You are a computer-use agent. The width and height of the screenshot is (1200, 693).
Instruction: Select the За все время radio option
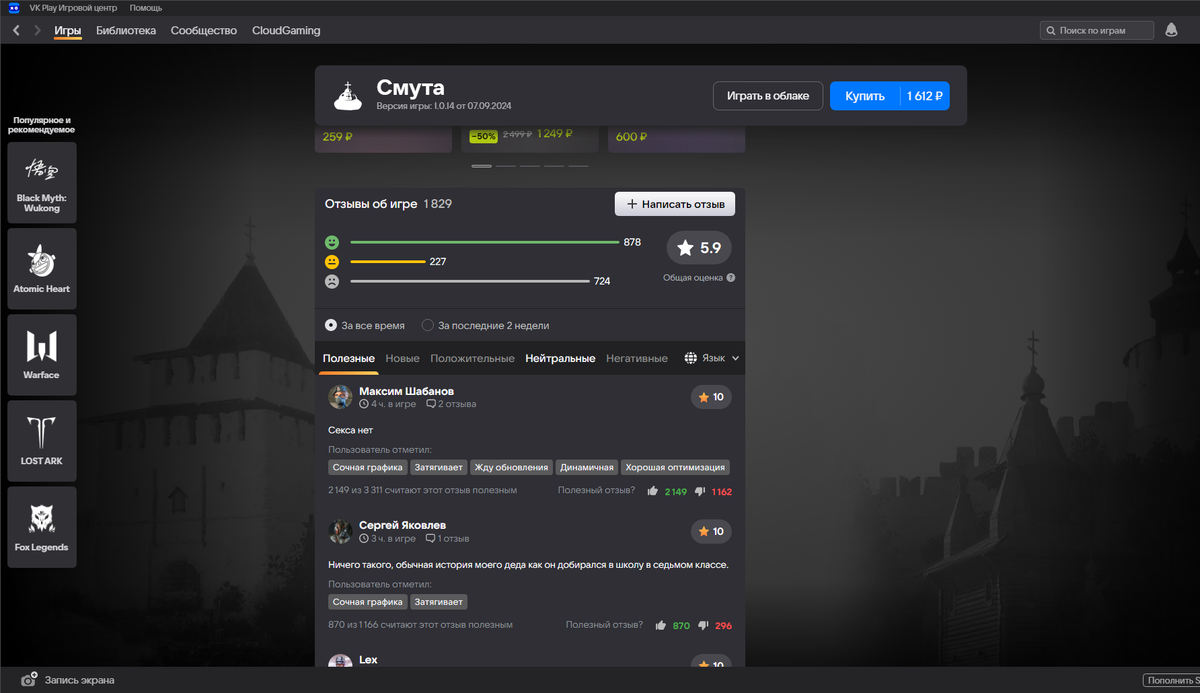tap(331, 325)
